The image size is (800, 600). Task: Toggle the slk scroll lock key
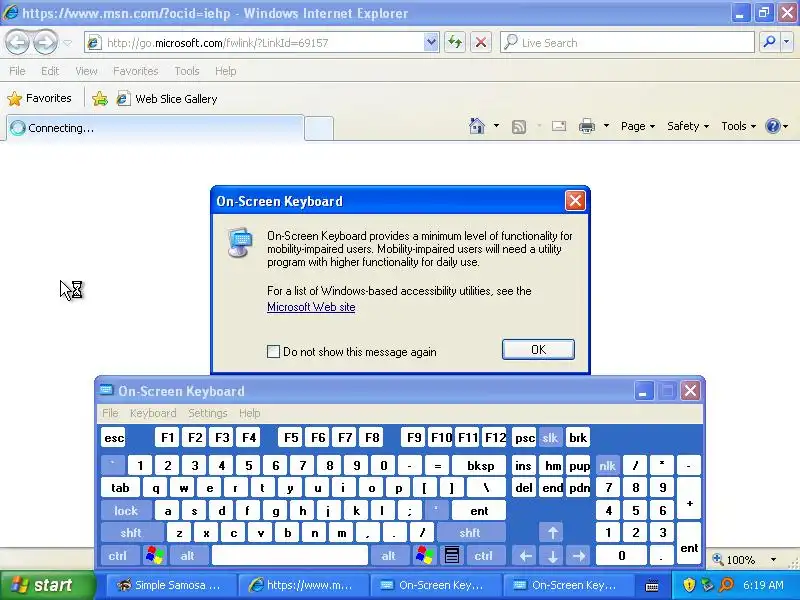[550, 438]
